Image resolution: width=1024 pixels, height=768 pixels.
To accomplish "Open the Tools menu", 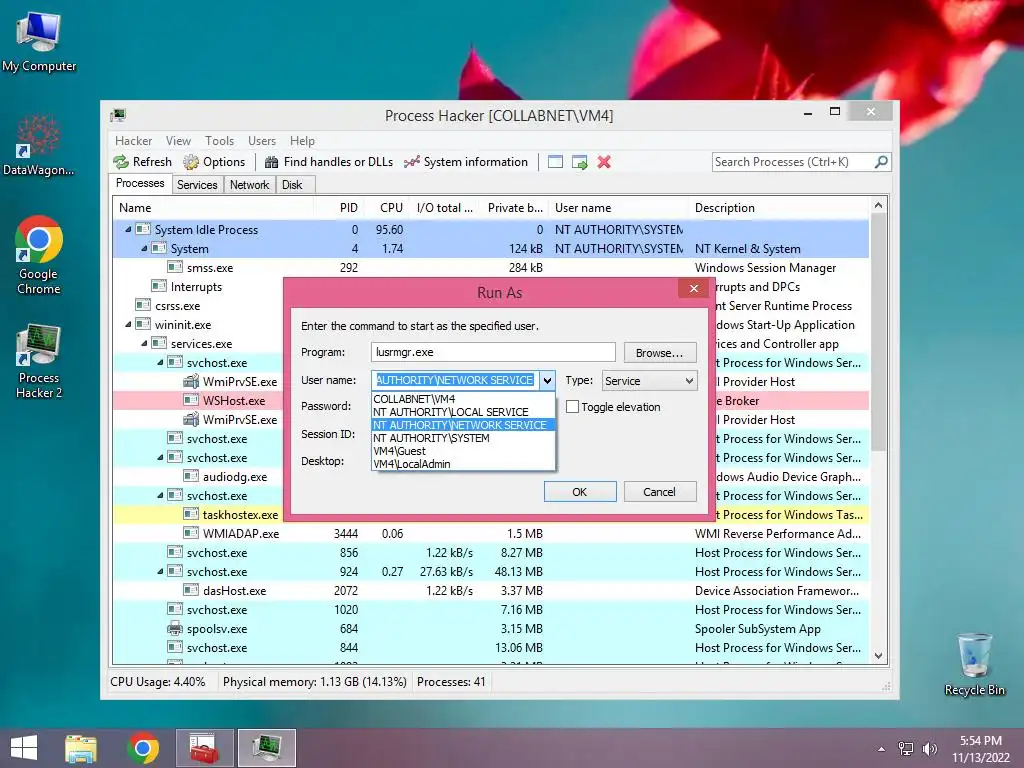I will click(x=219, y=140).
